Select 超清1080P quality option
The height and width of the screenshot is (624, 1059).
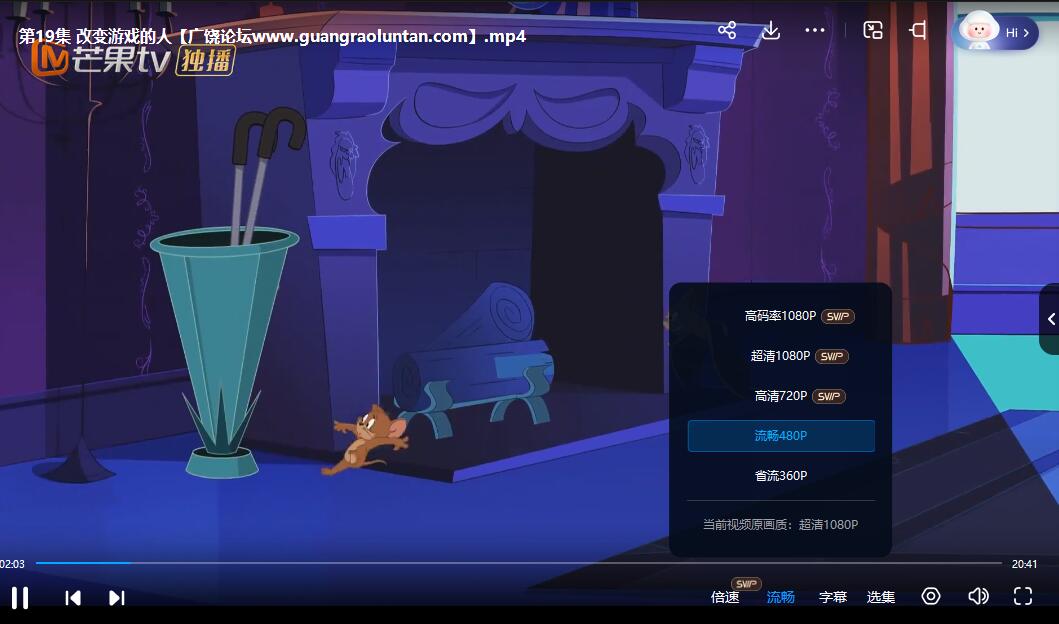pyautogui.click(x=781, y=356)
